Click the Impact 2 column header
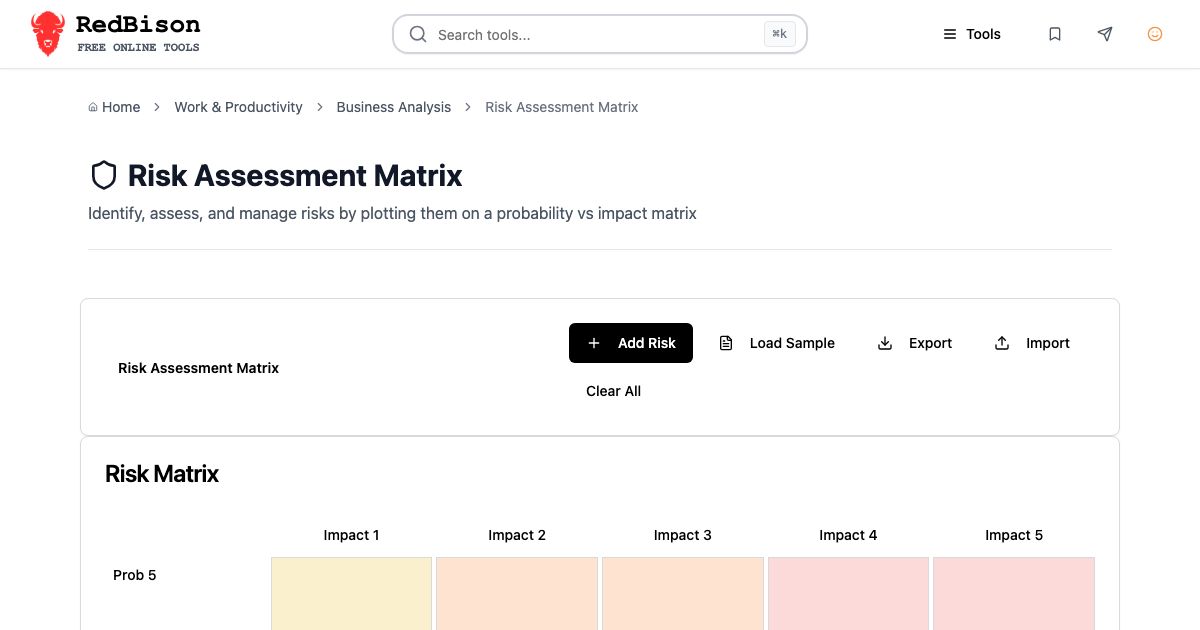This screenshot has width=1200, height=630. pos(517,535)
